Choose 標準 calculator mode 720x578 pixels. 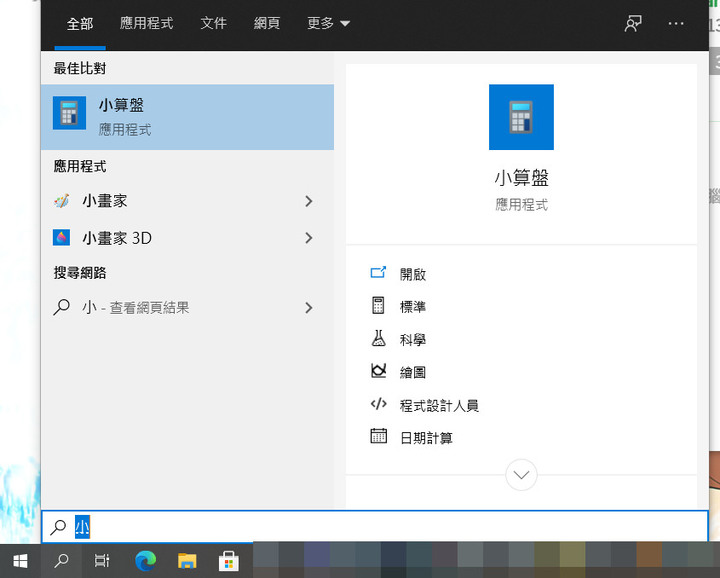click(413, 307)
